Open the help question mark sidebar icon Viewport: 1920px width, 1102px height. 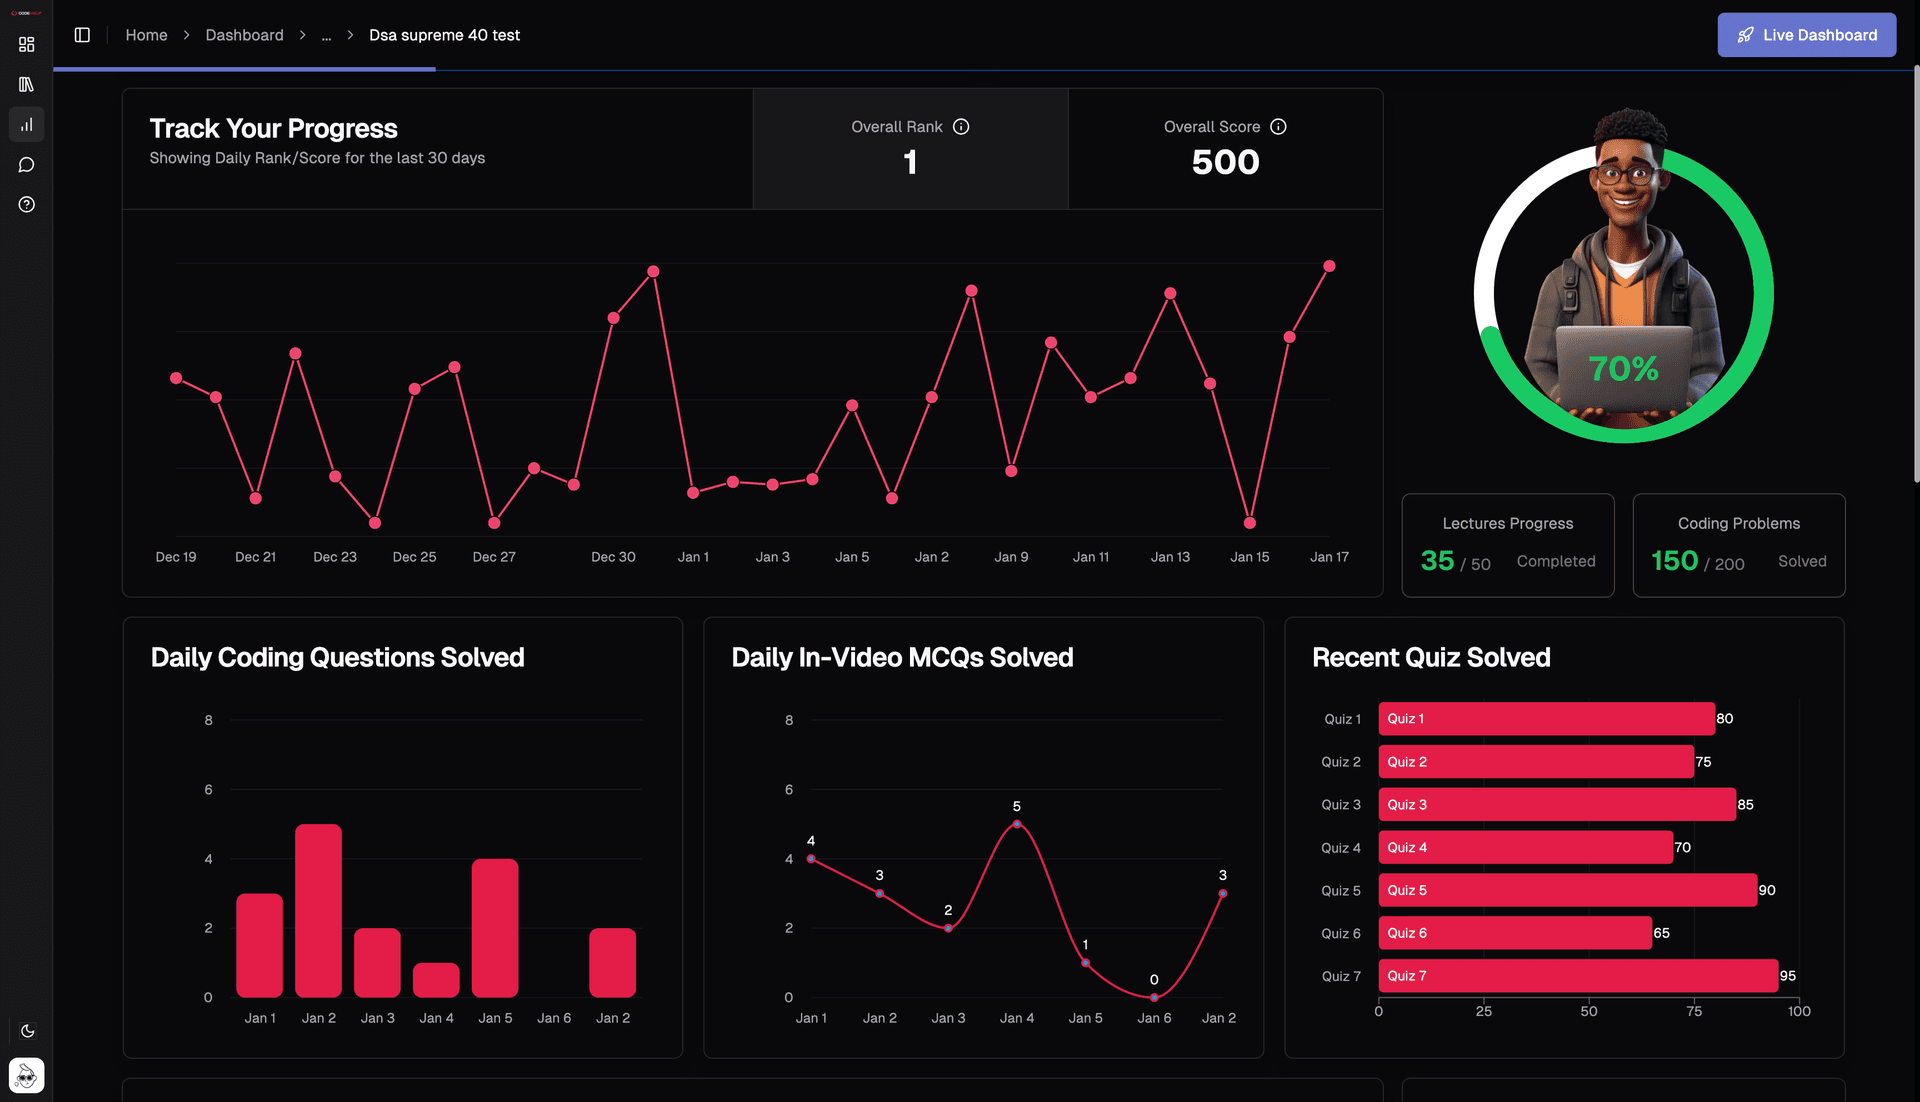click(x=27, y=205)
